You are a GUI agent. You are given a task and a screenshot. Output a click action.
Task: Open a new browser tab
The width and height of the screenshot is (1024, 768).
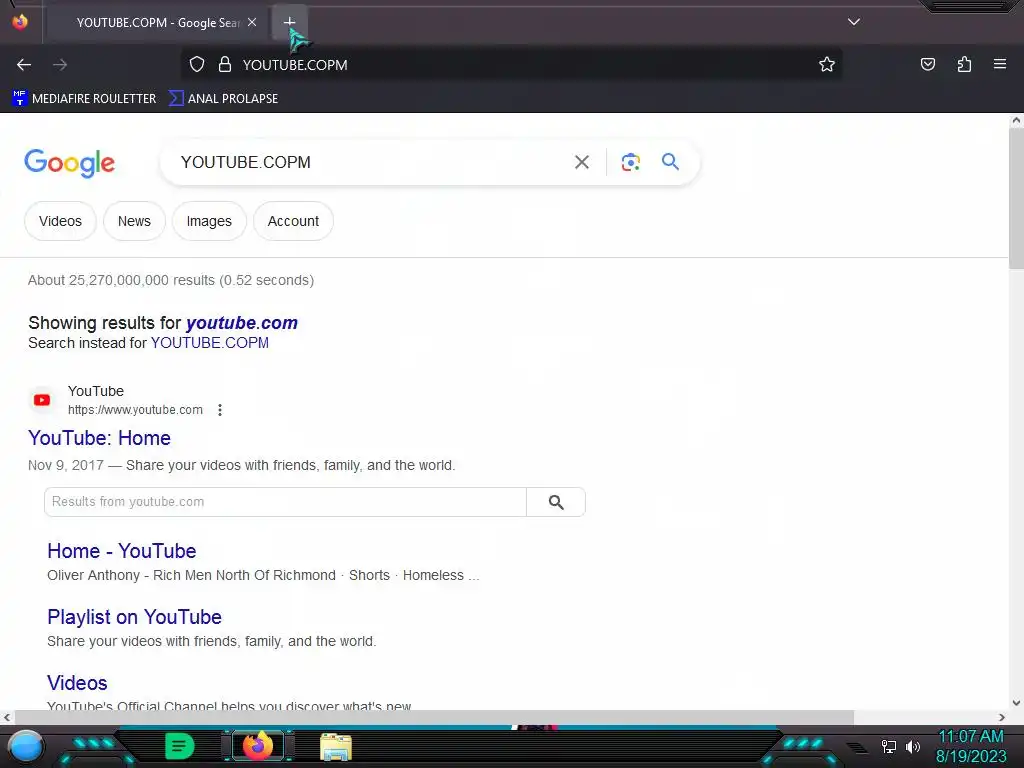point(289,22)
